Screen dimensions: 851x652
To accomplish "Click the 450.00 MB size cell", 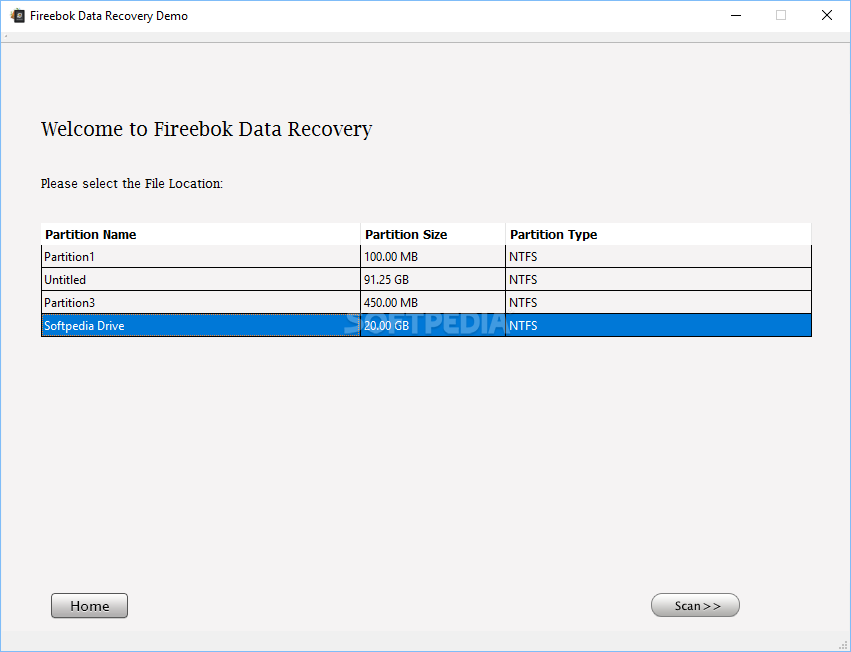I will pyautogui.click(x=433, y=302).
